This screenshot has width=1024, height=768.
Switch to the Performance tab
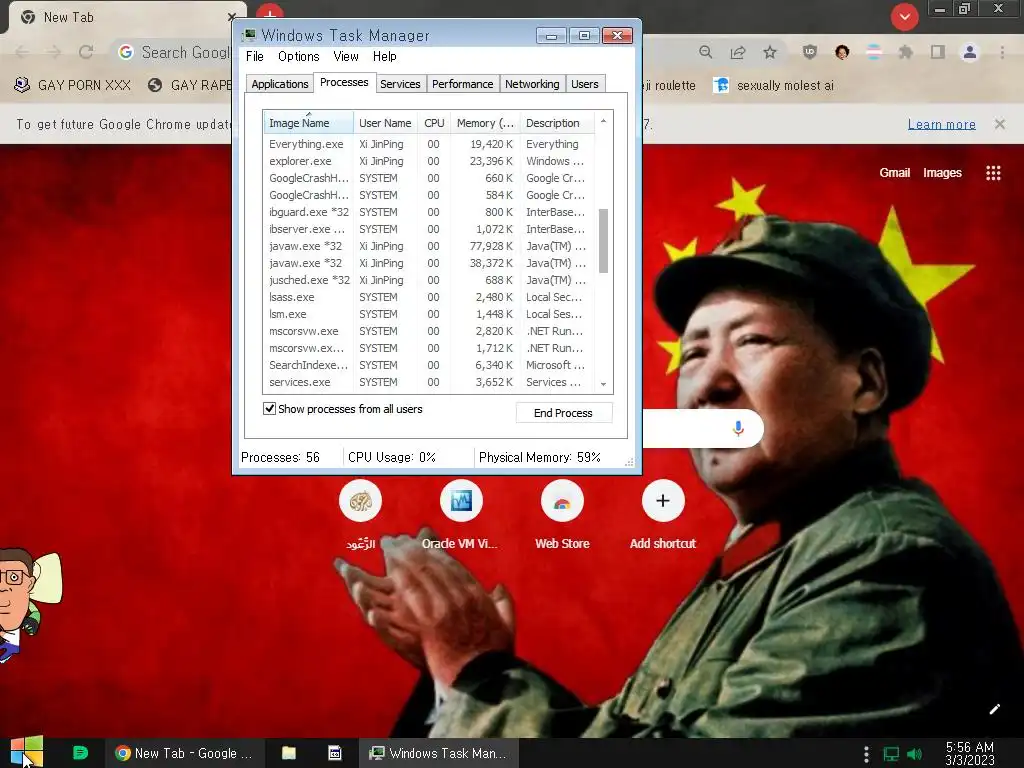pyautogui.click(x=462, y=84)
